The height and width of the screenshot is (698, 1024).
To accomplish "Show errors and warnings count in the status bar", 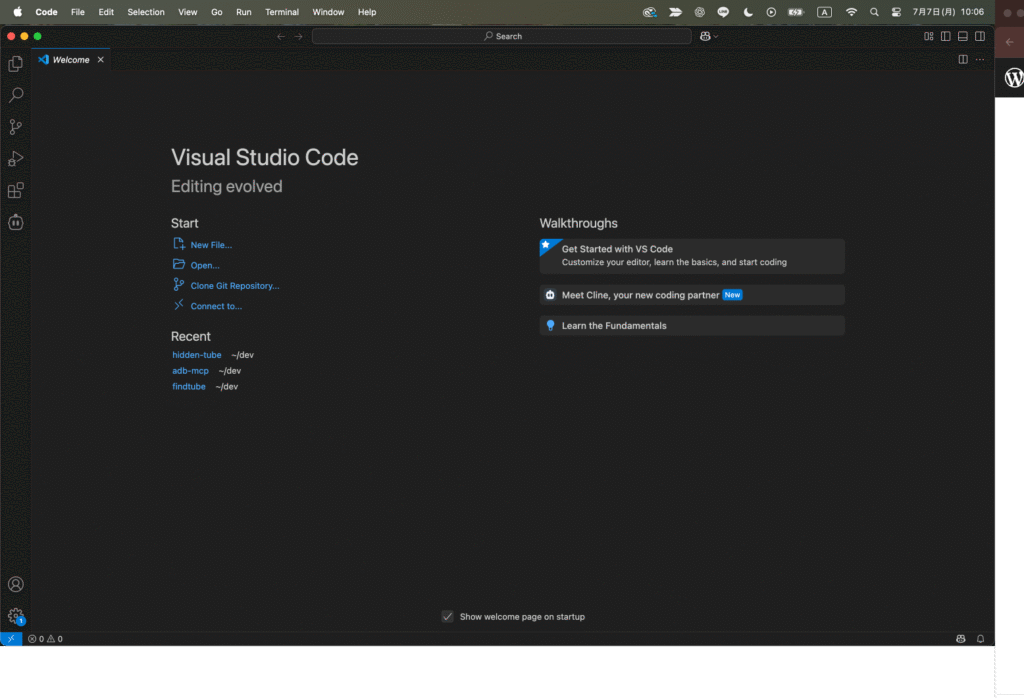I will click(46, 639).
